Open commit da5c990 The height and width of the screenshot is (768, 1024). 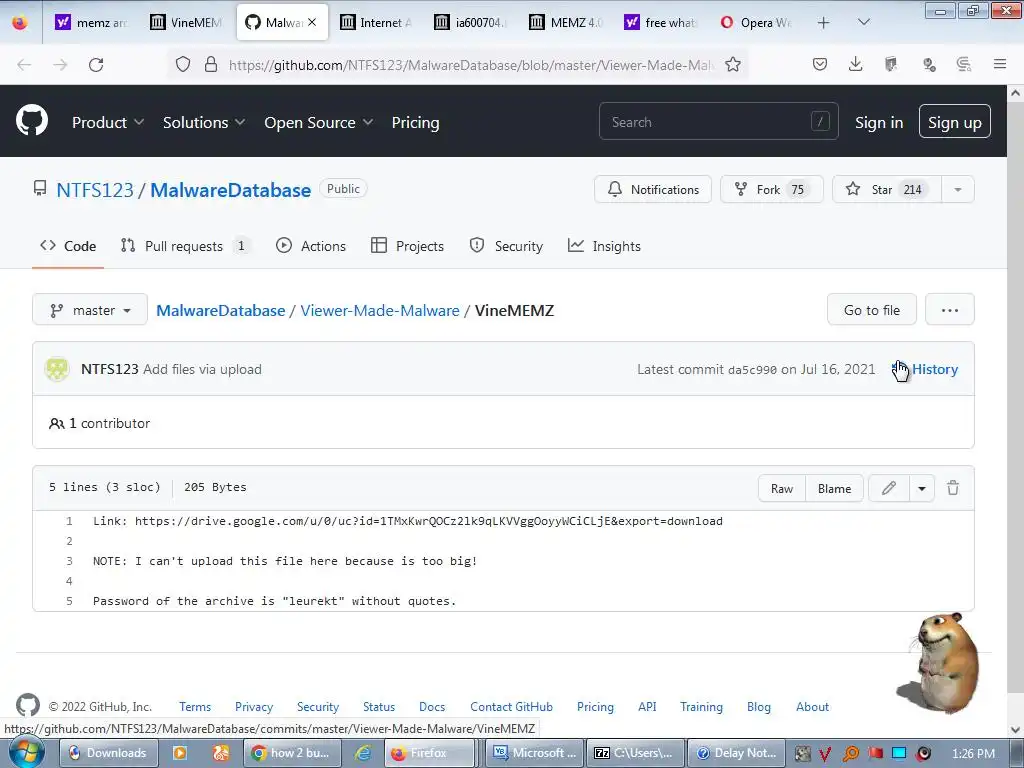click(752, 370)
